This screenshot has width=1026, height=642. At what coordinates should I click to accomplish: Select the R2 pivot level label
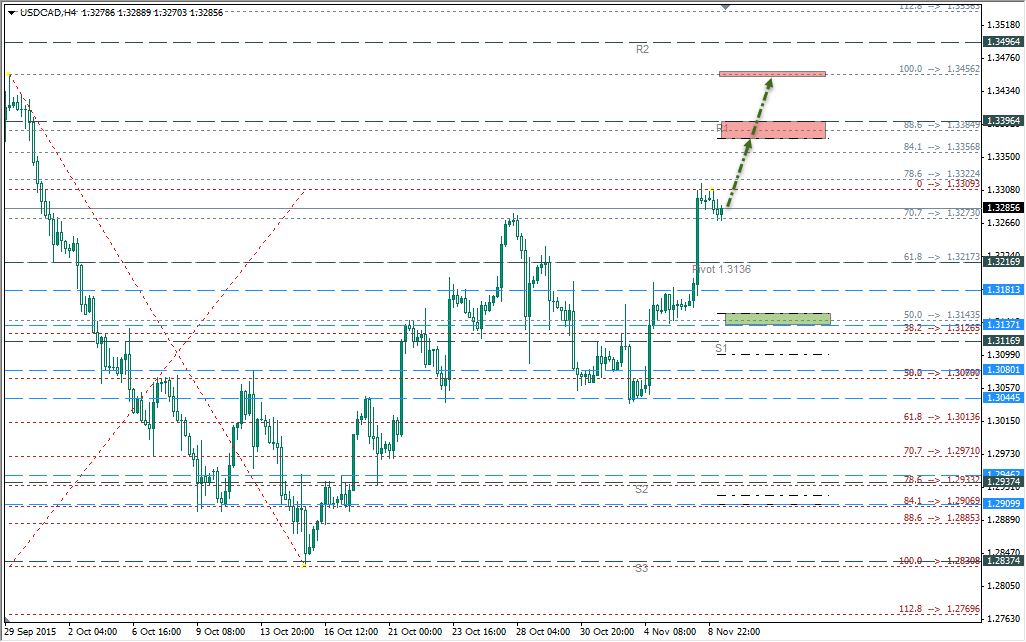[x=643, y=49]
